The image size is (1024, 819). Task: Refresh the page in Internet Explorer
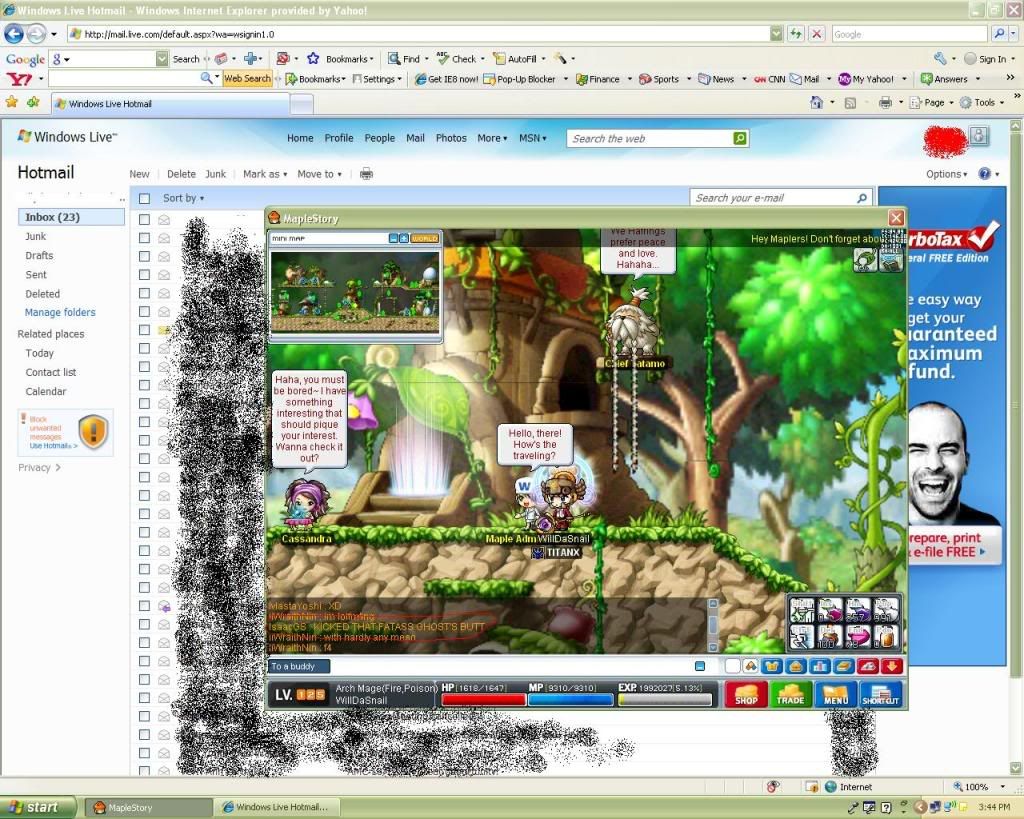pos(795,34)
